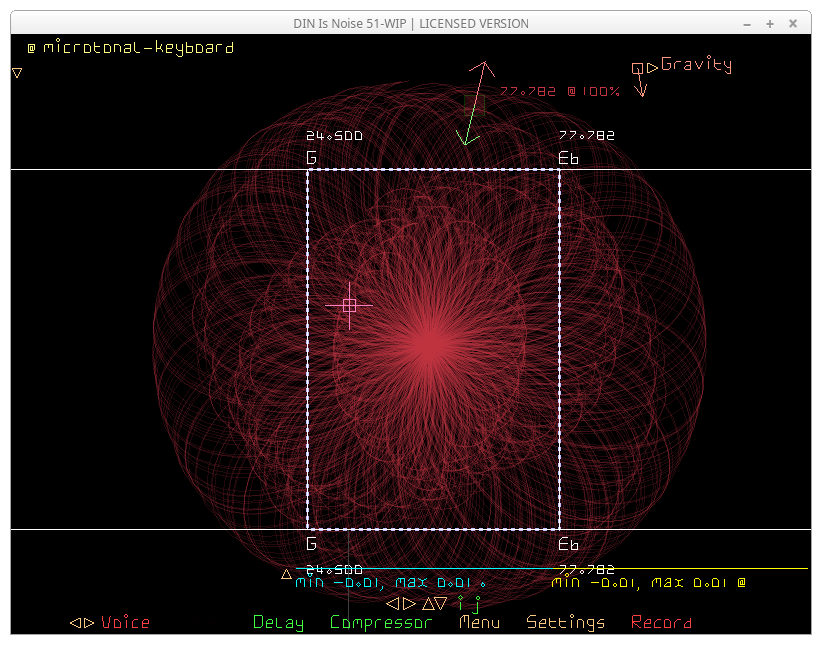Click the small square Gravity handle
Image resolution: width=822 pixels, height=645 pixels.
click(x=637, y=68)
